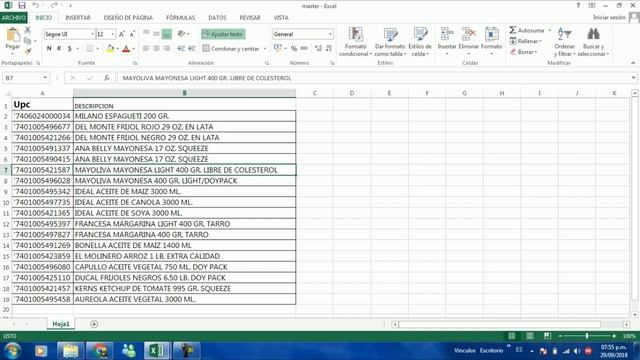Select cell MILANO ESPAGUETI 200 GR.

click(184, 116)
